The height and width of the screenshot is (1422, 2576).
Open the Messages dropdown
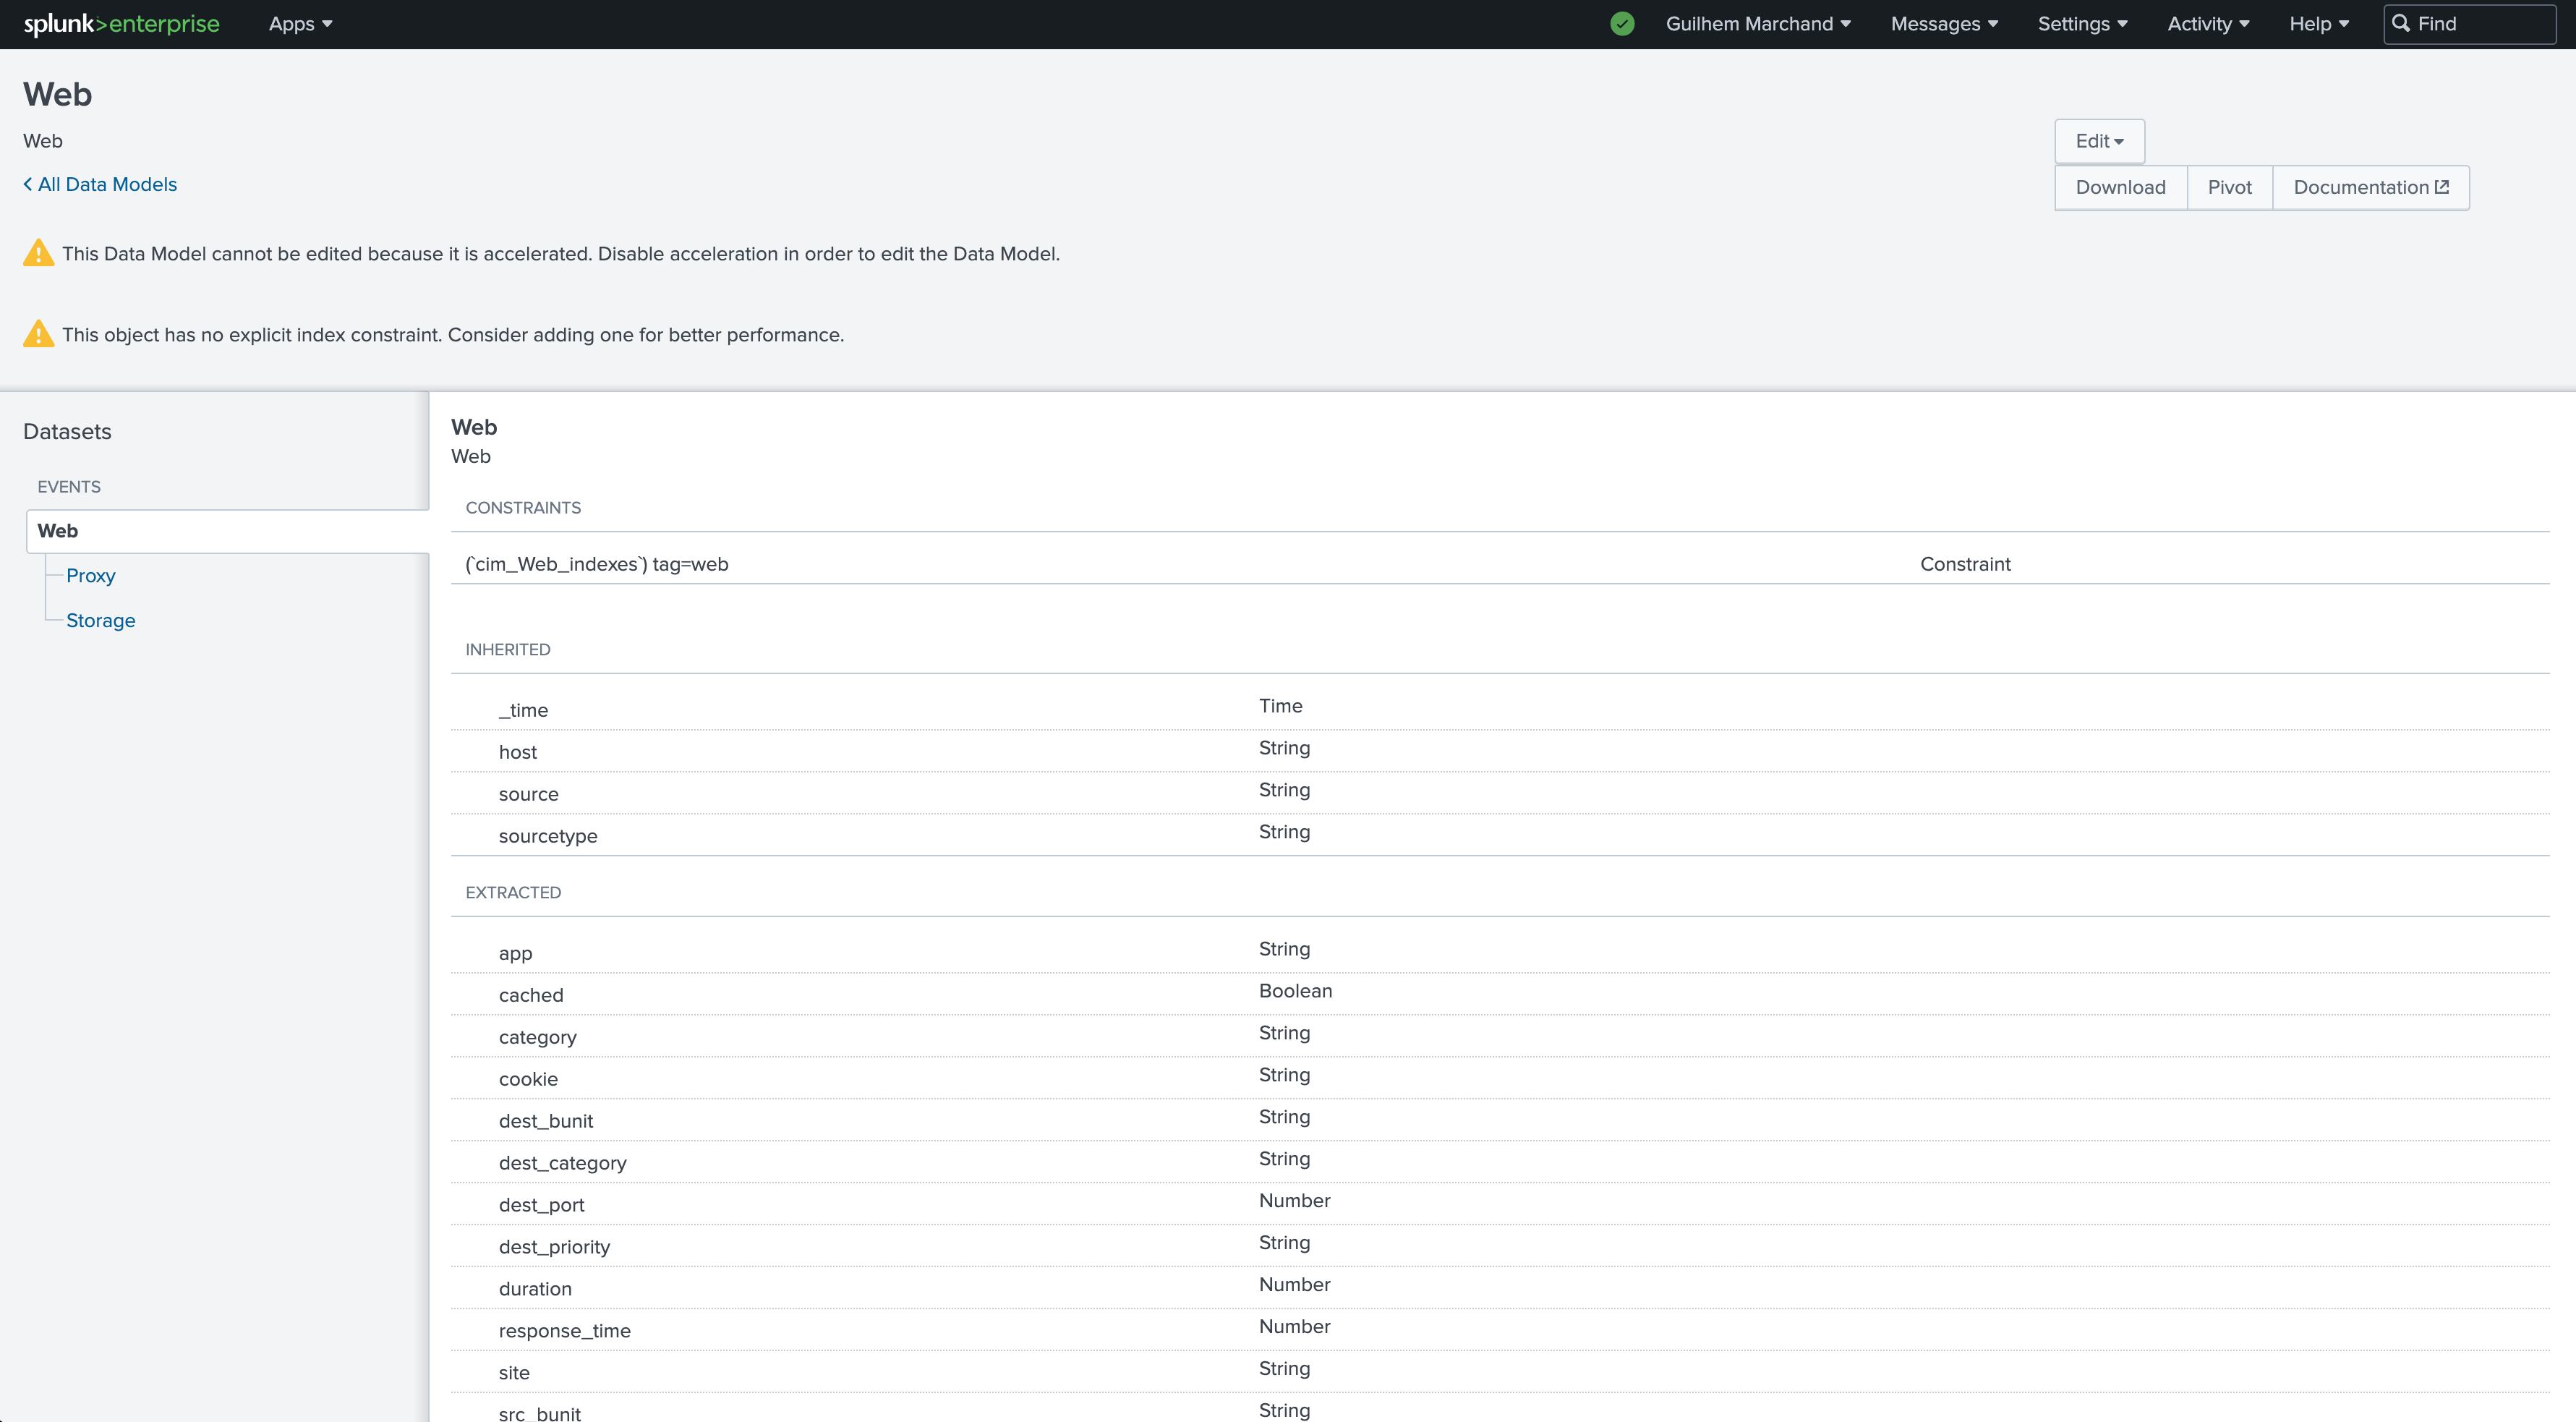click(1943, 24)
